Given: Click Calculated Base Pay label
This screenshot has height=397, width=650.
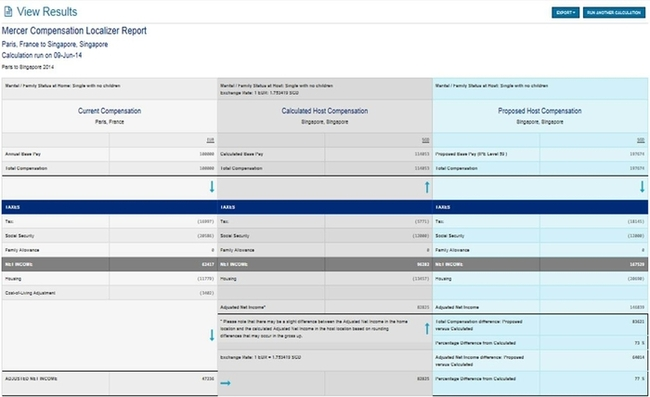Looking at the screenshot, I should [x=242, y=154].
